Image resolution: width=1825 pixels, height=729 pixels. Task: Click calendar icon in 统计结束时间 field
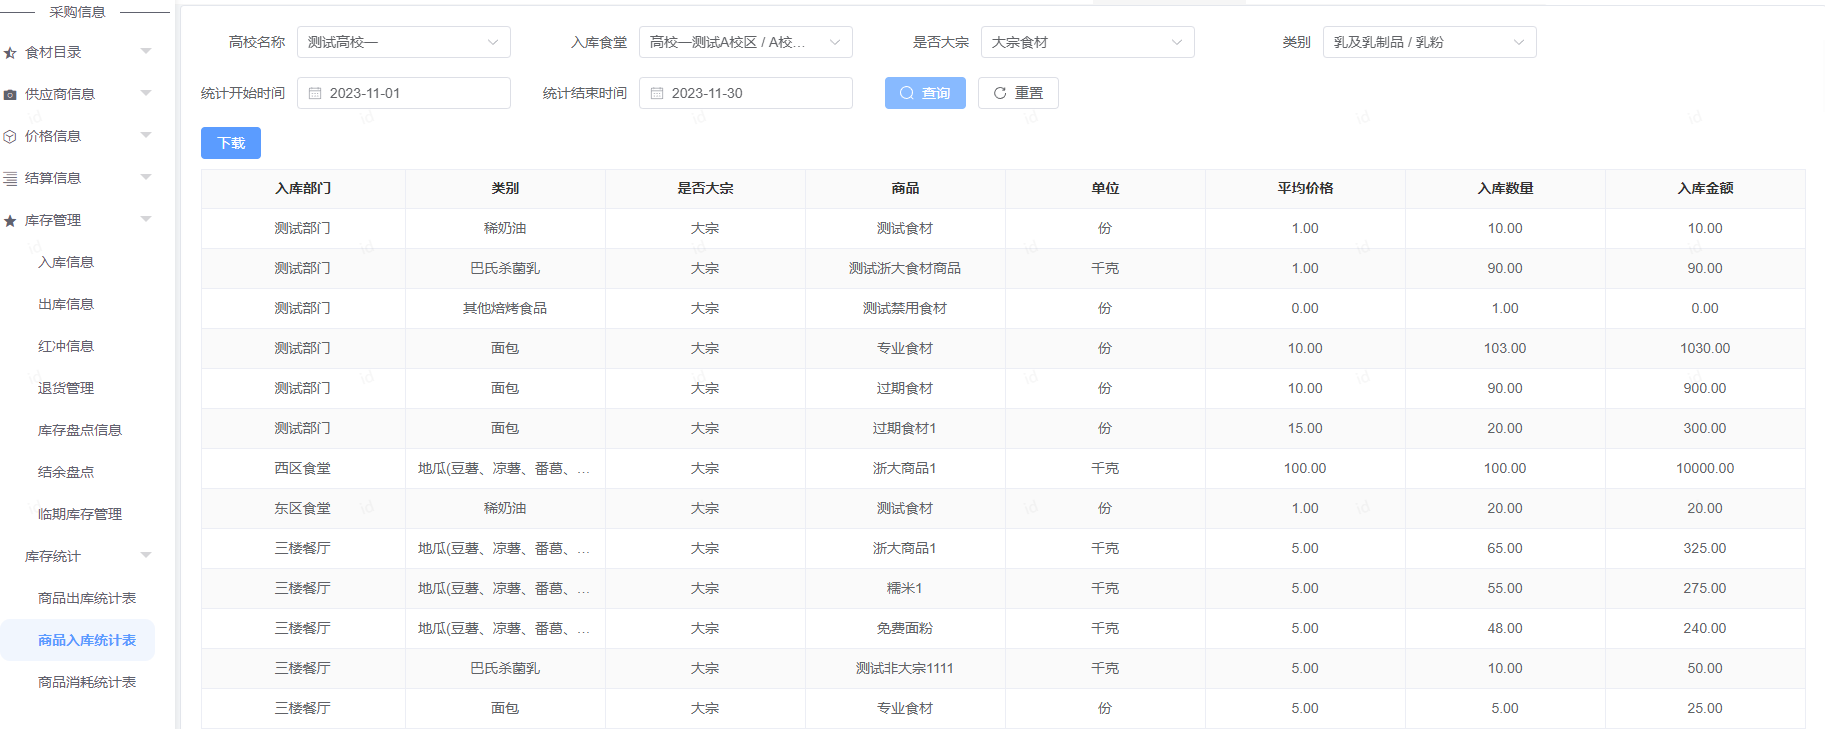coord(657,93)
